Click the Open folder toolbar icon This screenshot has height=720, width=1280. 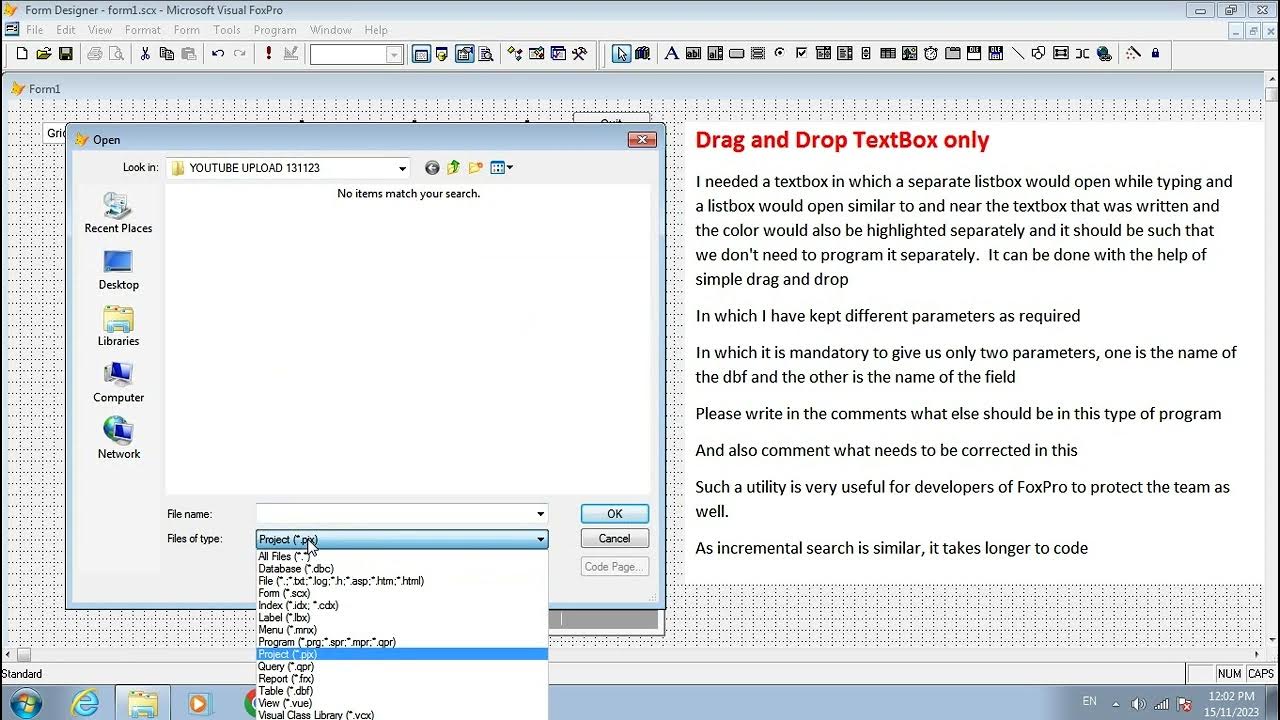pyautogui.click(x=44, y=54)
